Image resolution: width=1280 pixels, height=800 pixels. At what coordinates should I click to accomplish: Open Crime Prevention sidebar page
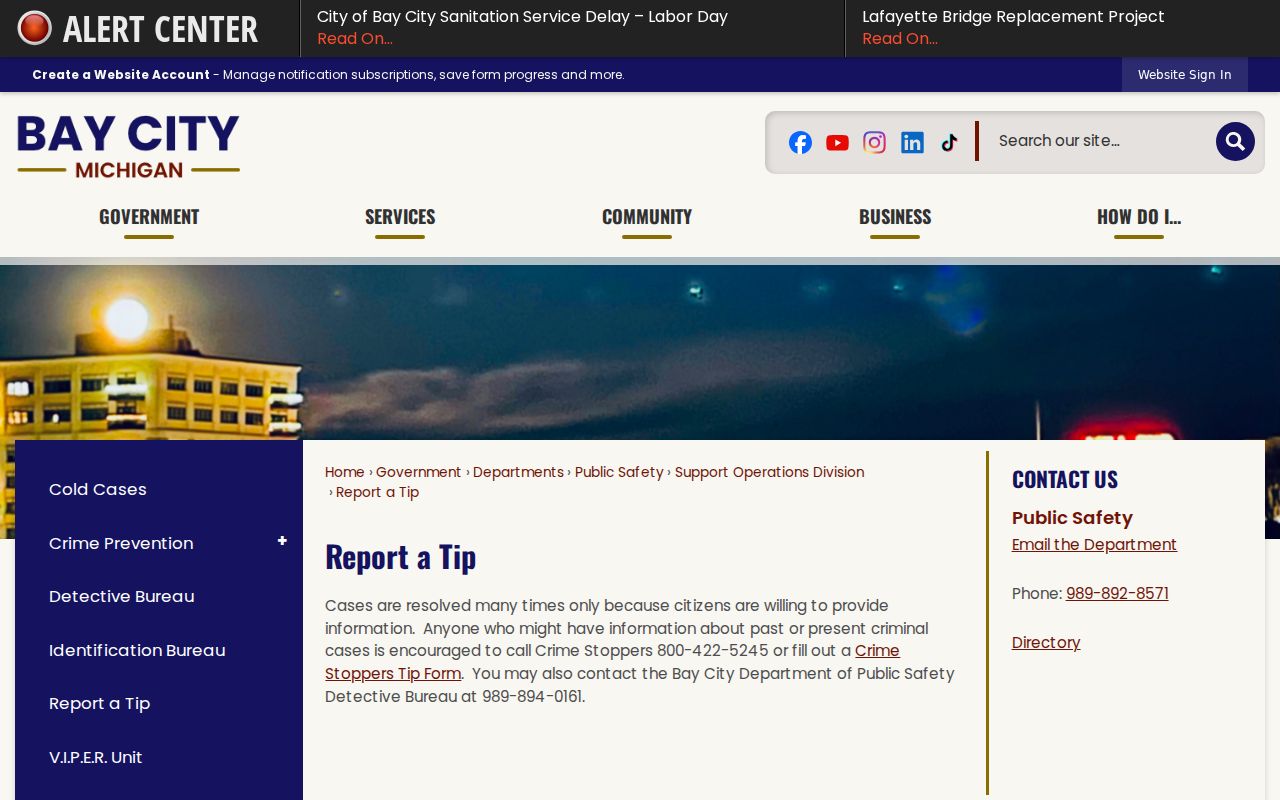point(121,543)
